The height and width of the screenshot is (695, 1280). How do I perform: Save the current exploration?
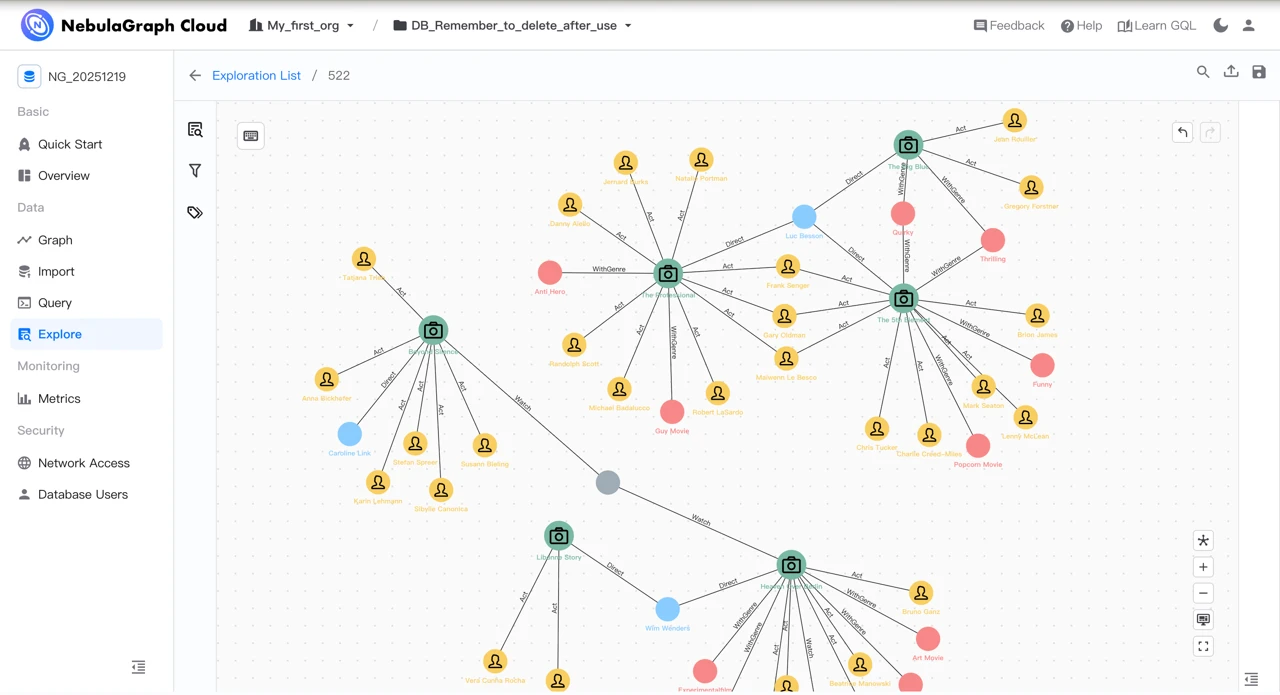pos(1258,72)
